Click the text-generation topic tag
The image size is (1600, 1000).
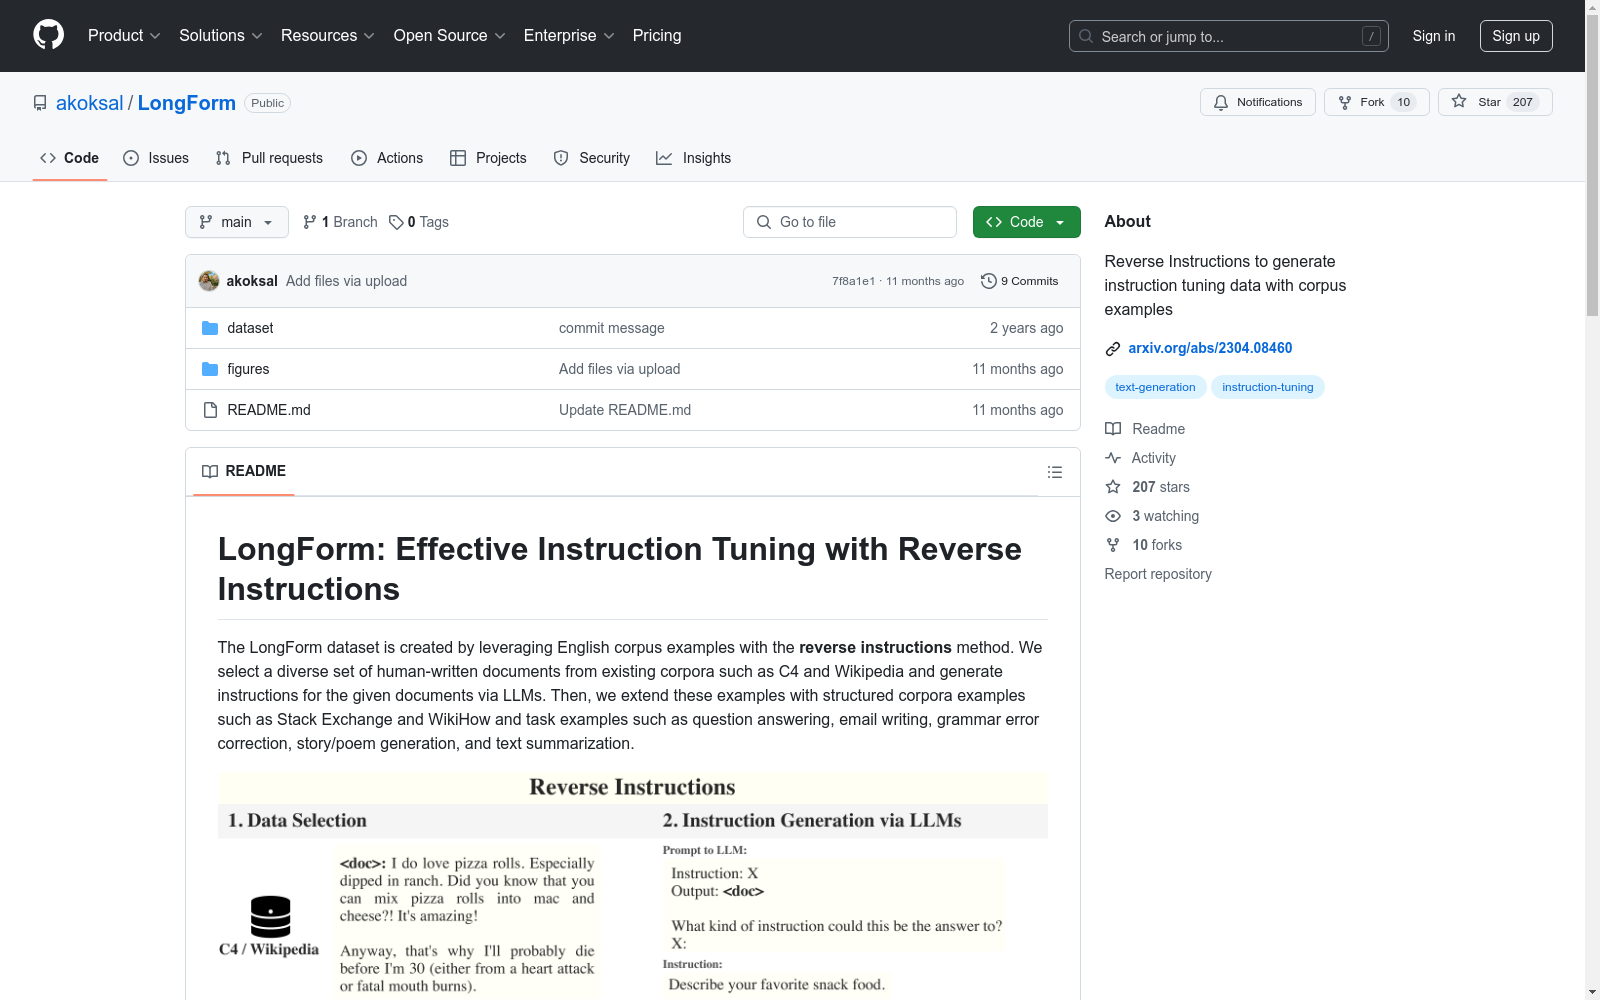point(1155,387)
